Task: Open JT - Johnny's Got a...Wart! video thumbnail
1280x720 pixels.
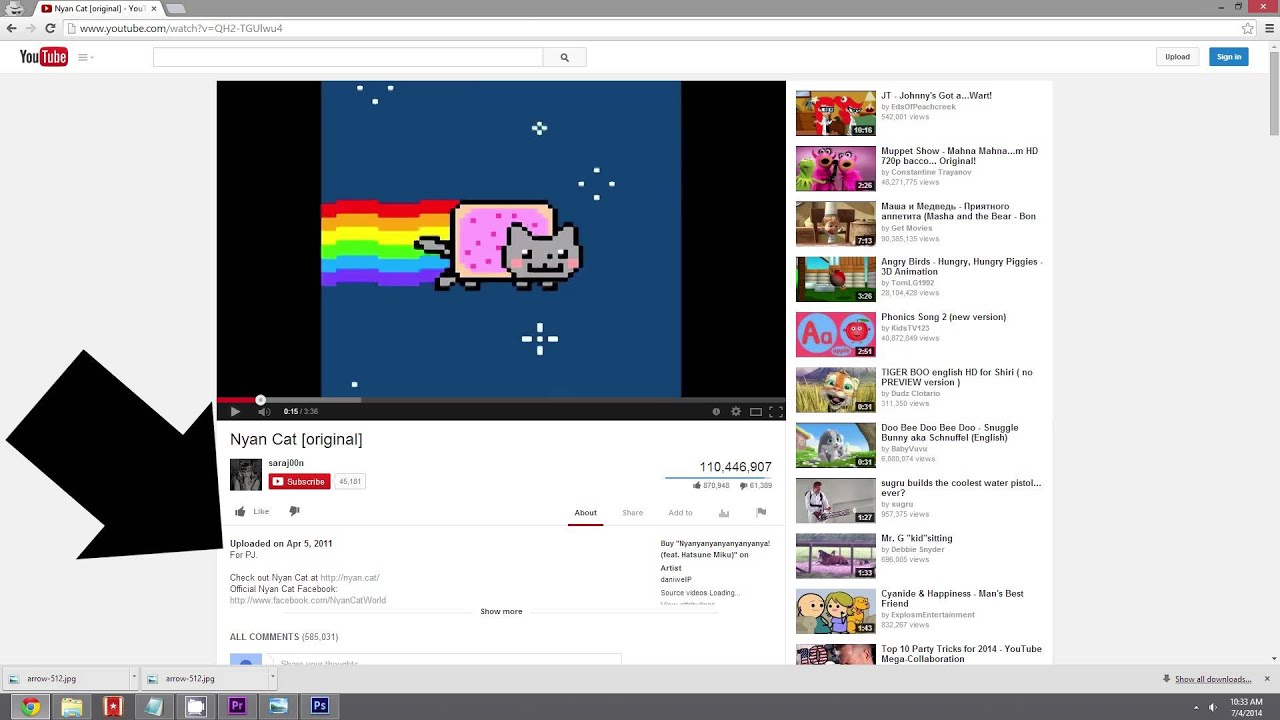Action: pos(835,113)
